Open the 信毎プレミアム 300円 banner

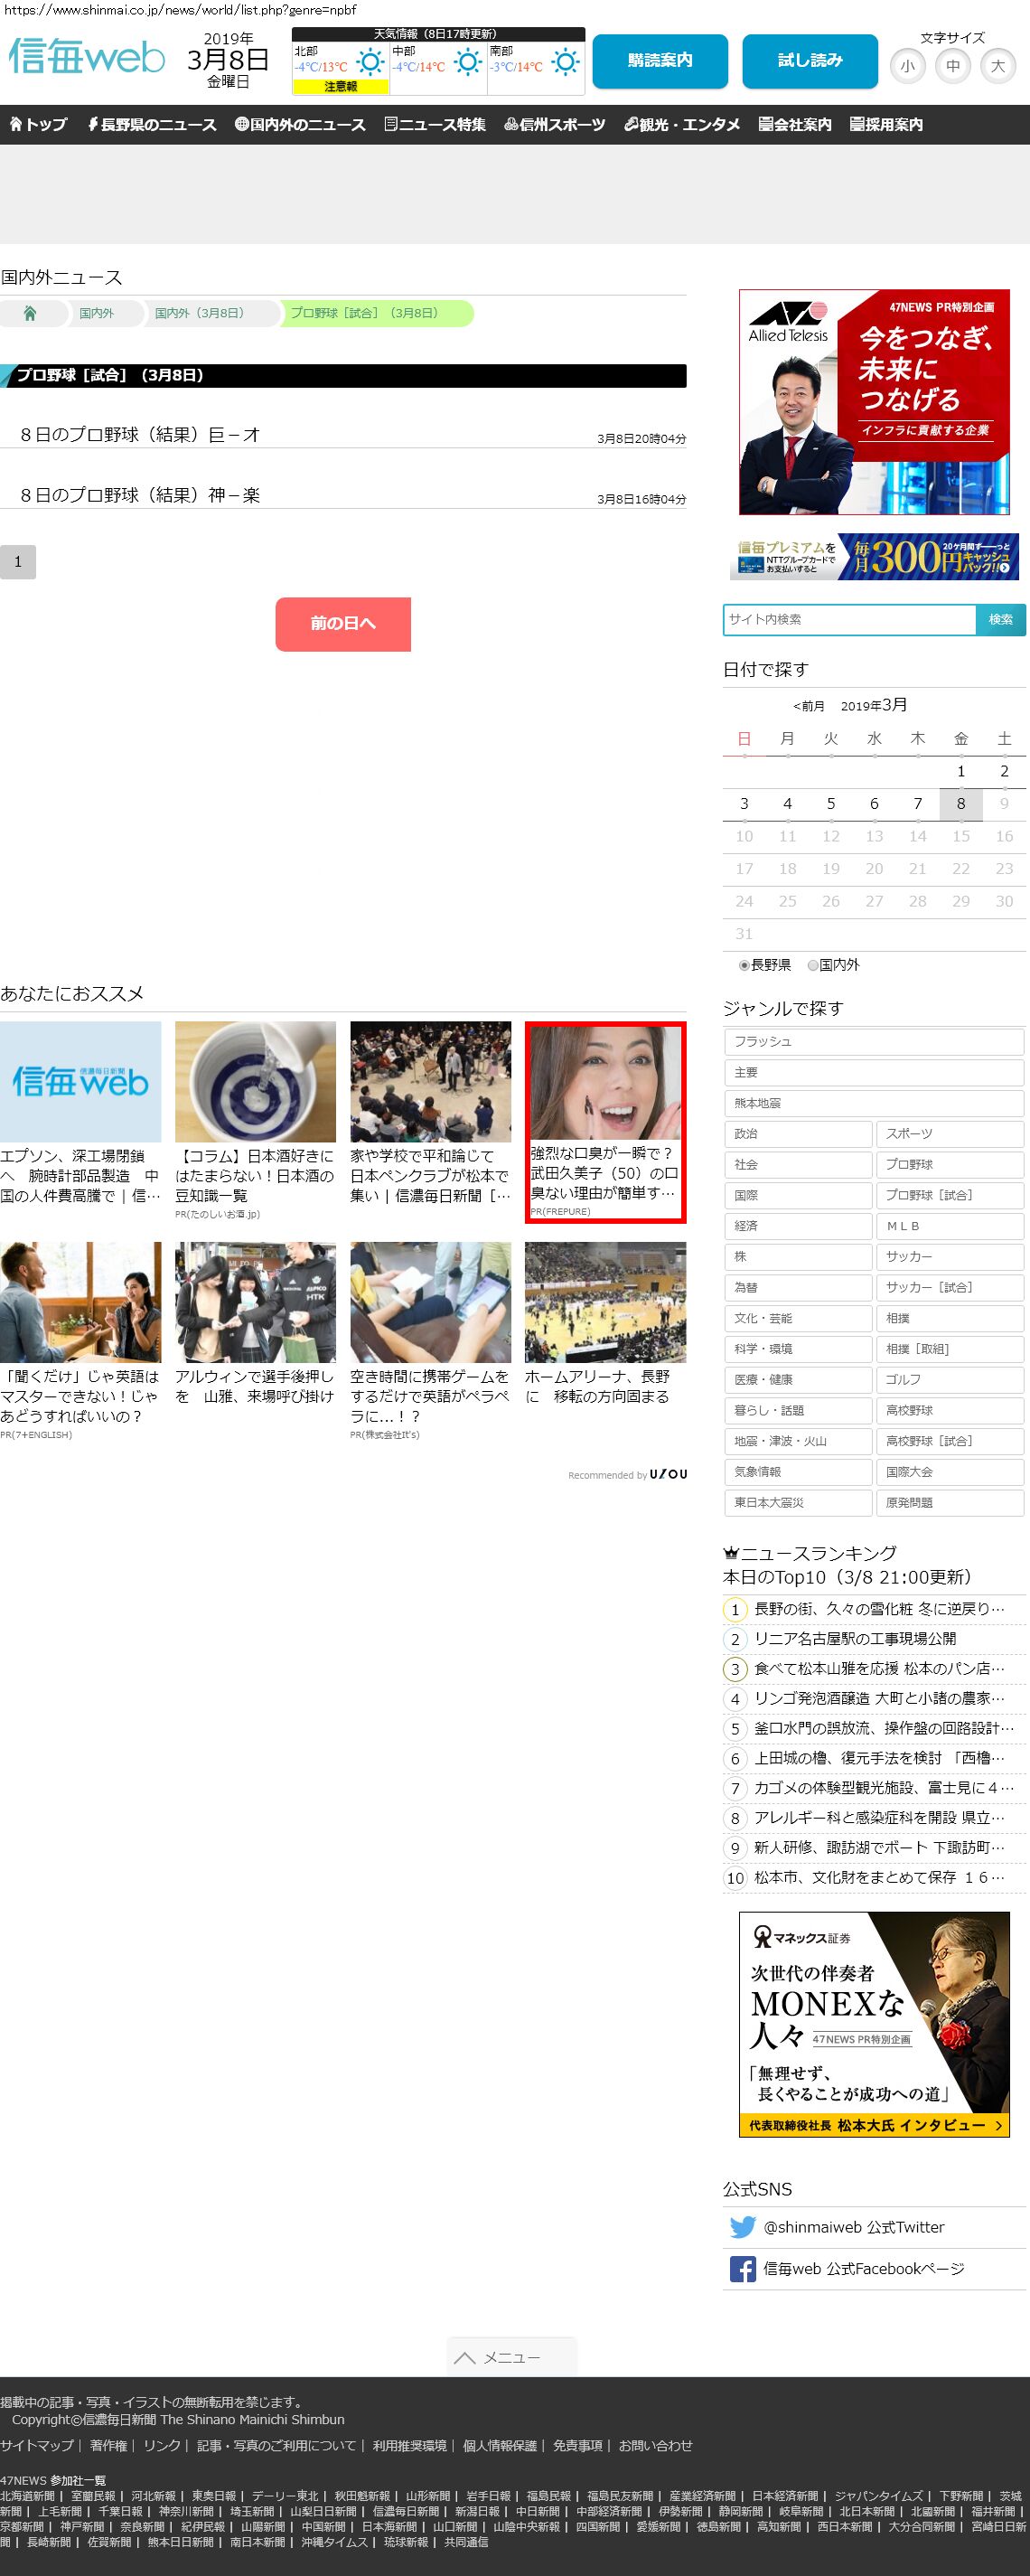point(874,557)
